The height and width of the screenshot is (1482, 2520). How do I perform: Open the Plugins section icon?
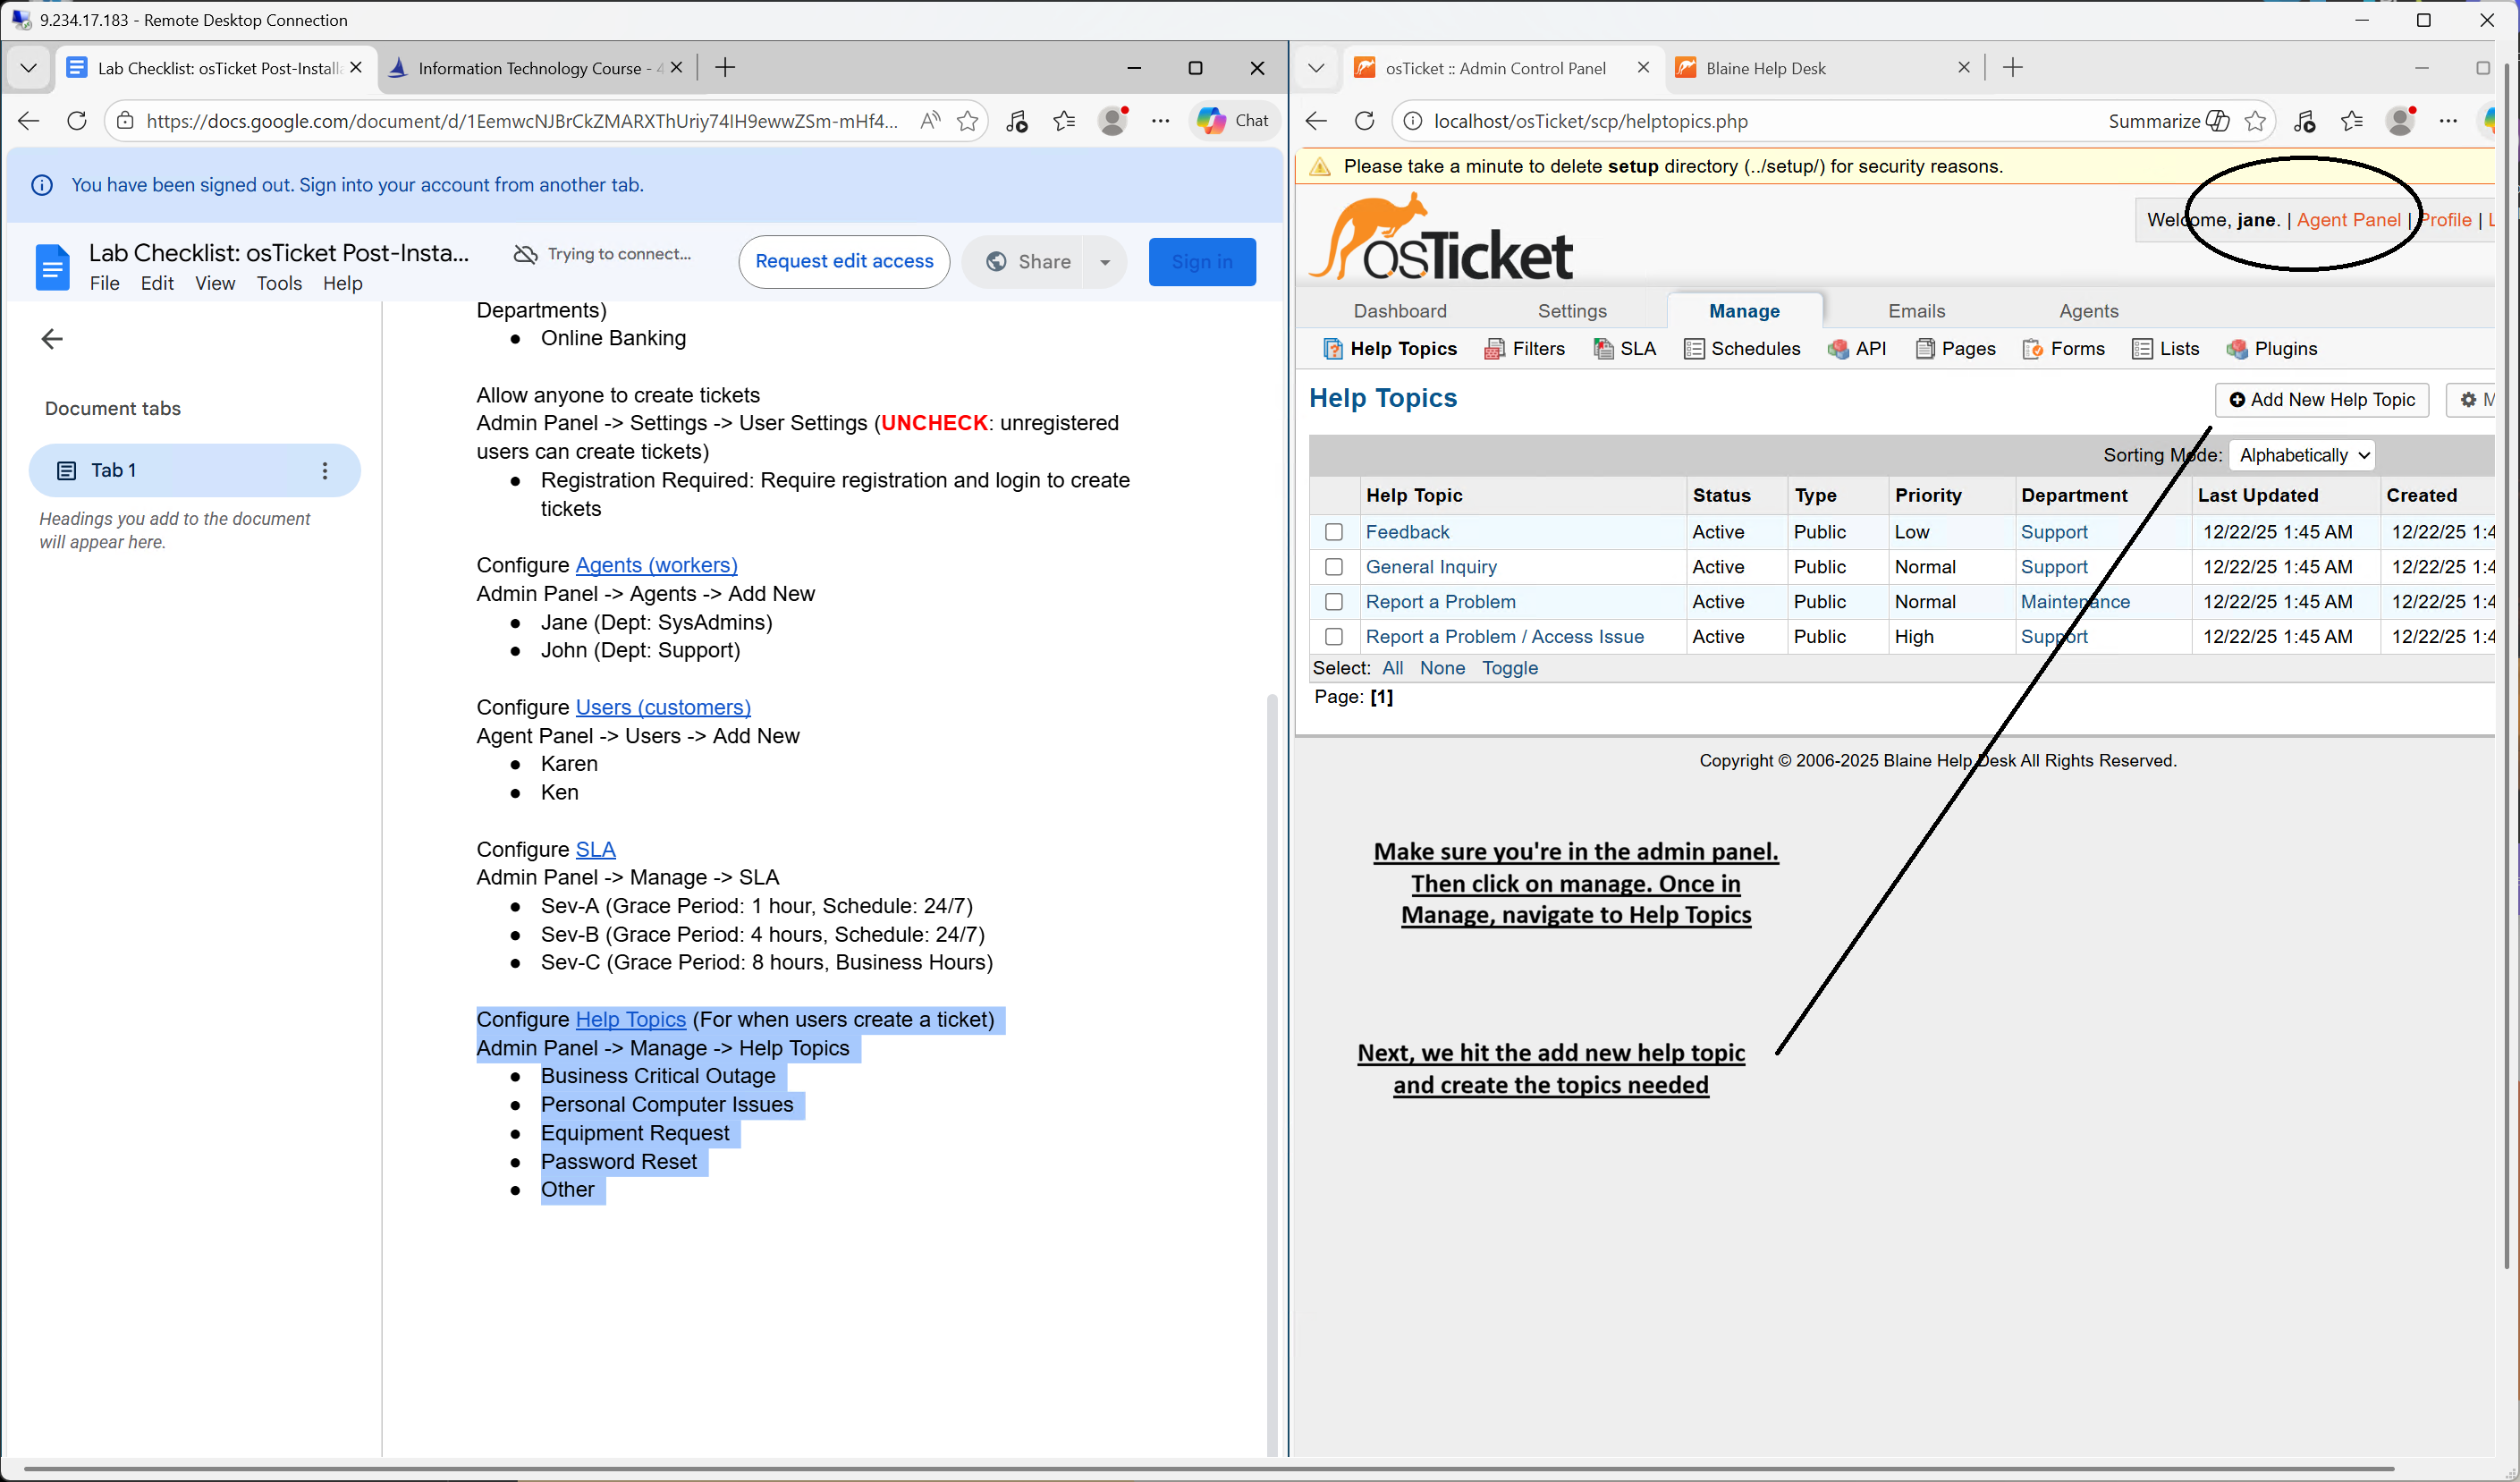tap(2237, 349)
